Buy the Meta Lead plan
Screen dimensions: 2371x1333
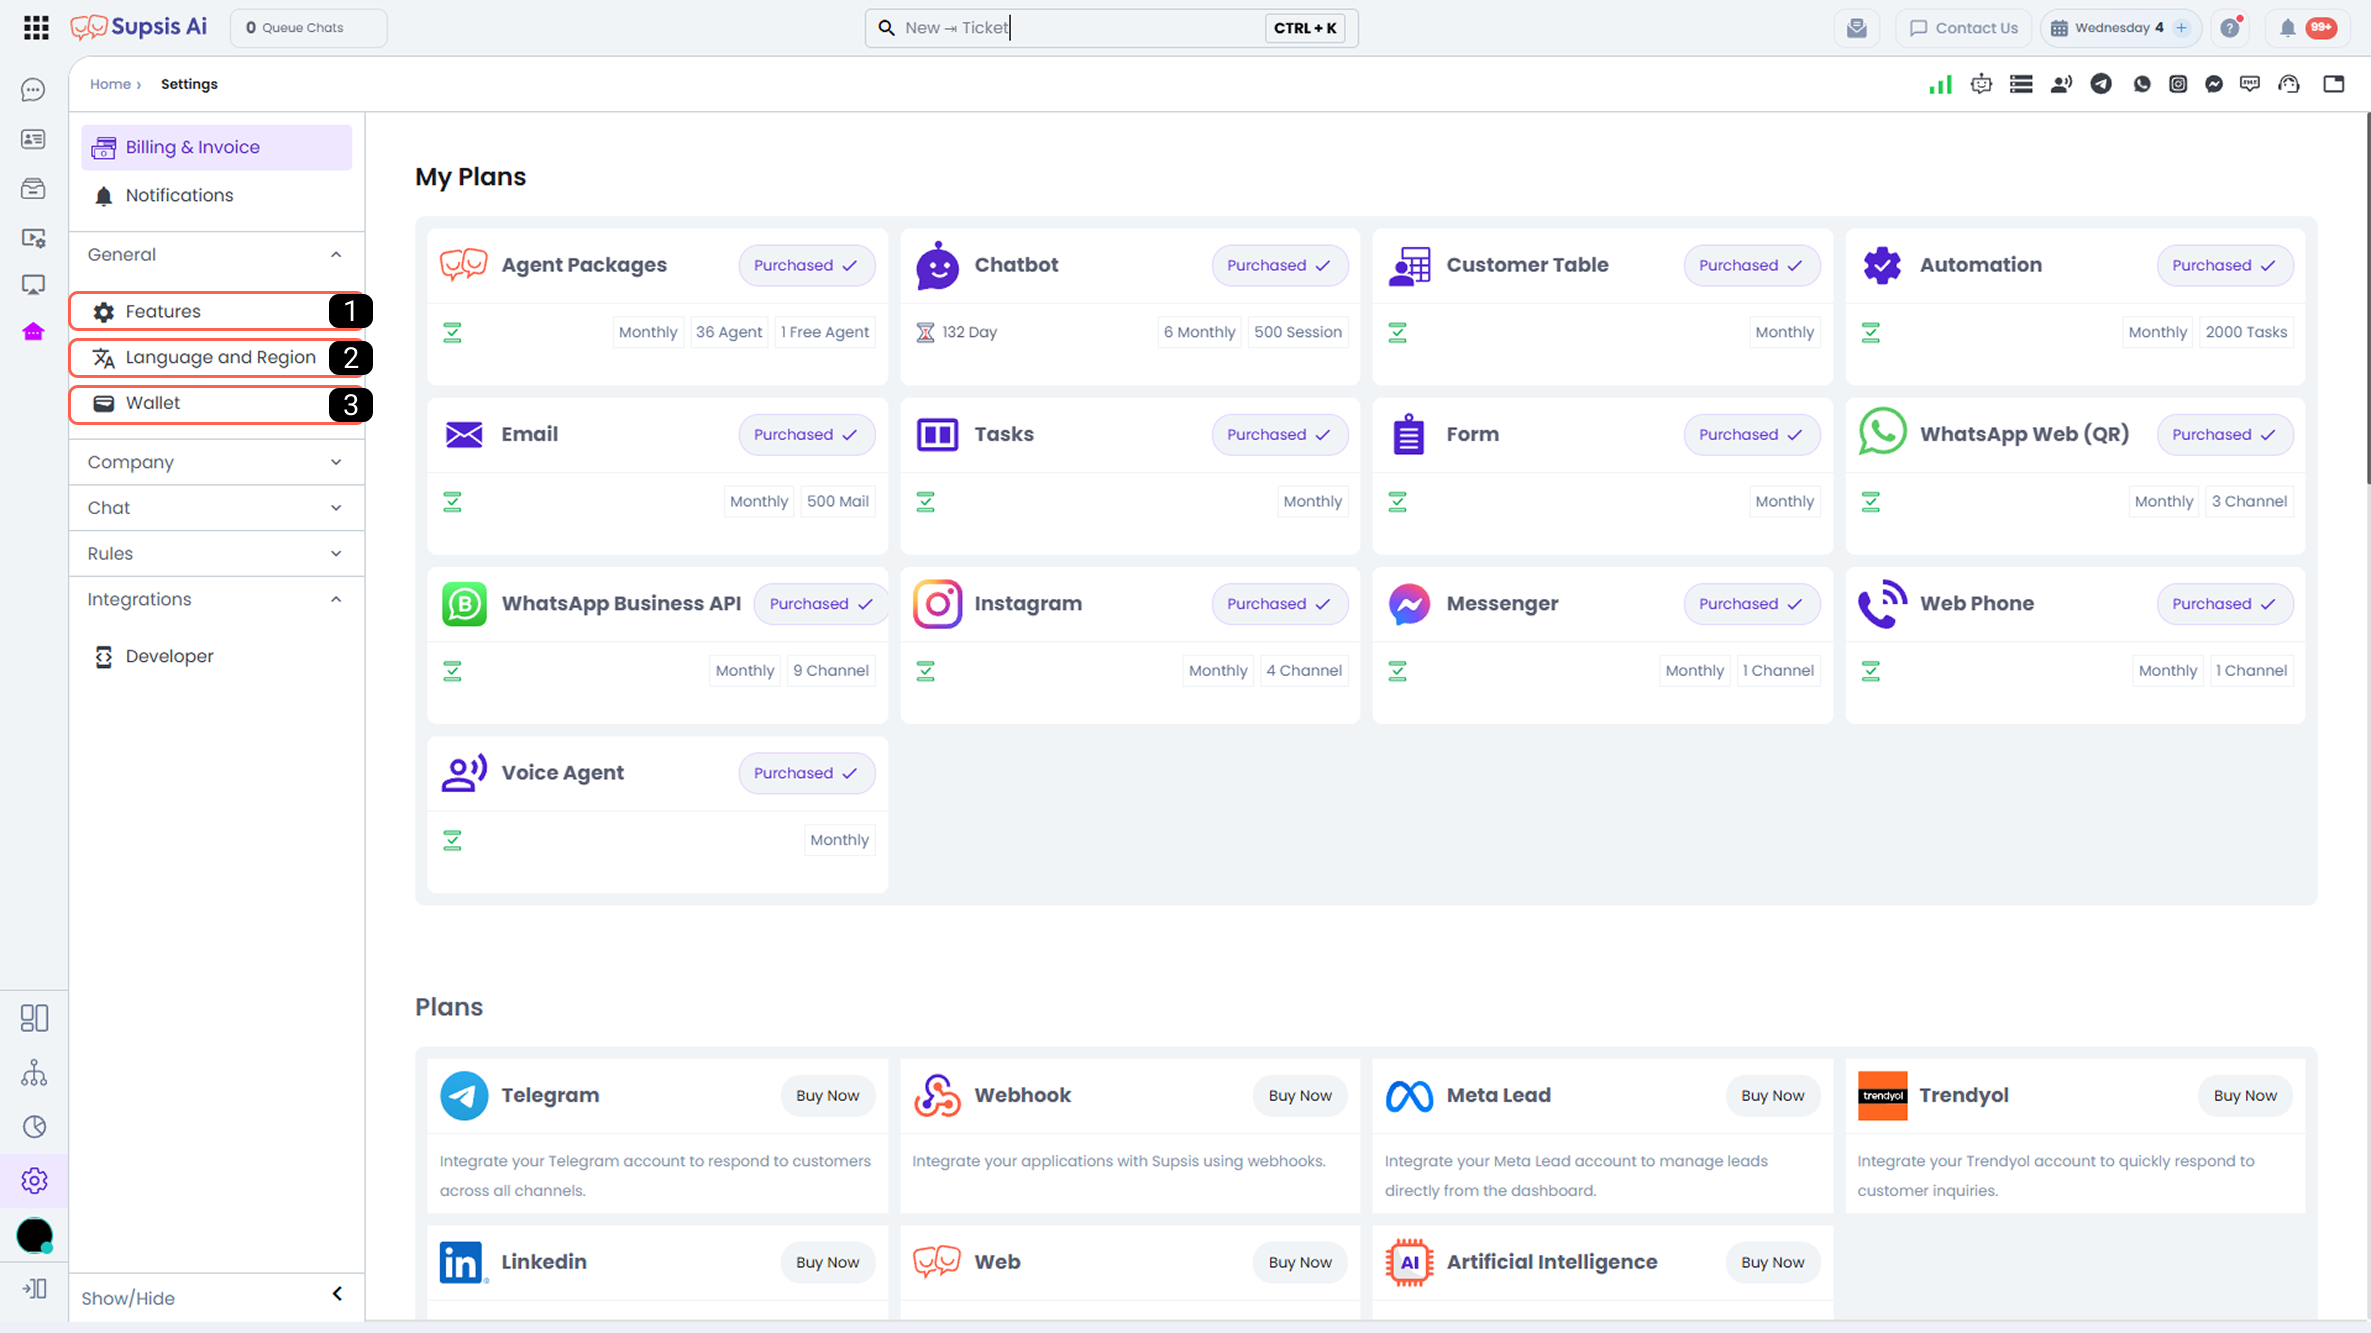1772,1096
